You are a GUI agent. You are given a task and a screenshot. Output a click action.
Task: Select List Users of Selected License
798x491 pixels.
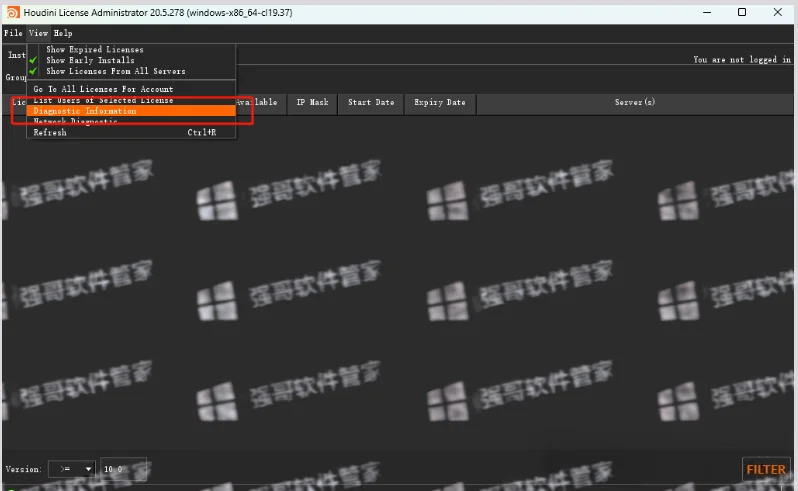[x=131, y=100]
